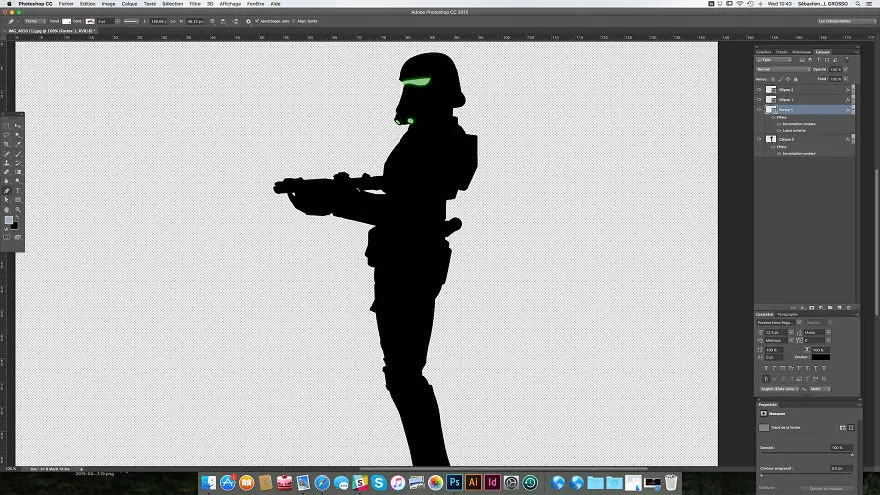
Task: Toggle visibility of Ellipse 1 layer
Action: 759,100
